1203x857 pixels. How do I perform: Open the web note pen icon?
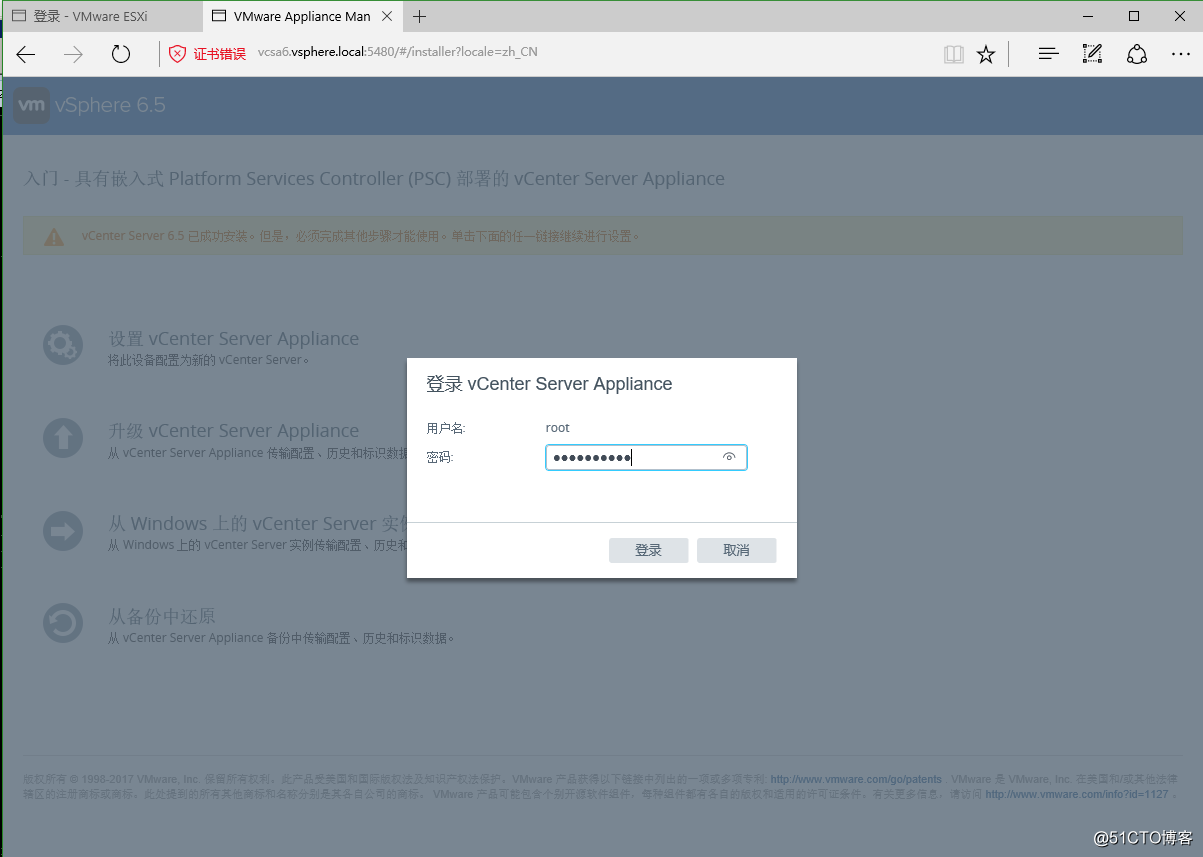1092,54
